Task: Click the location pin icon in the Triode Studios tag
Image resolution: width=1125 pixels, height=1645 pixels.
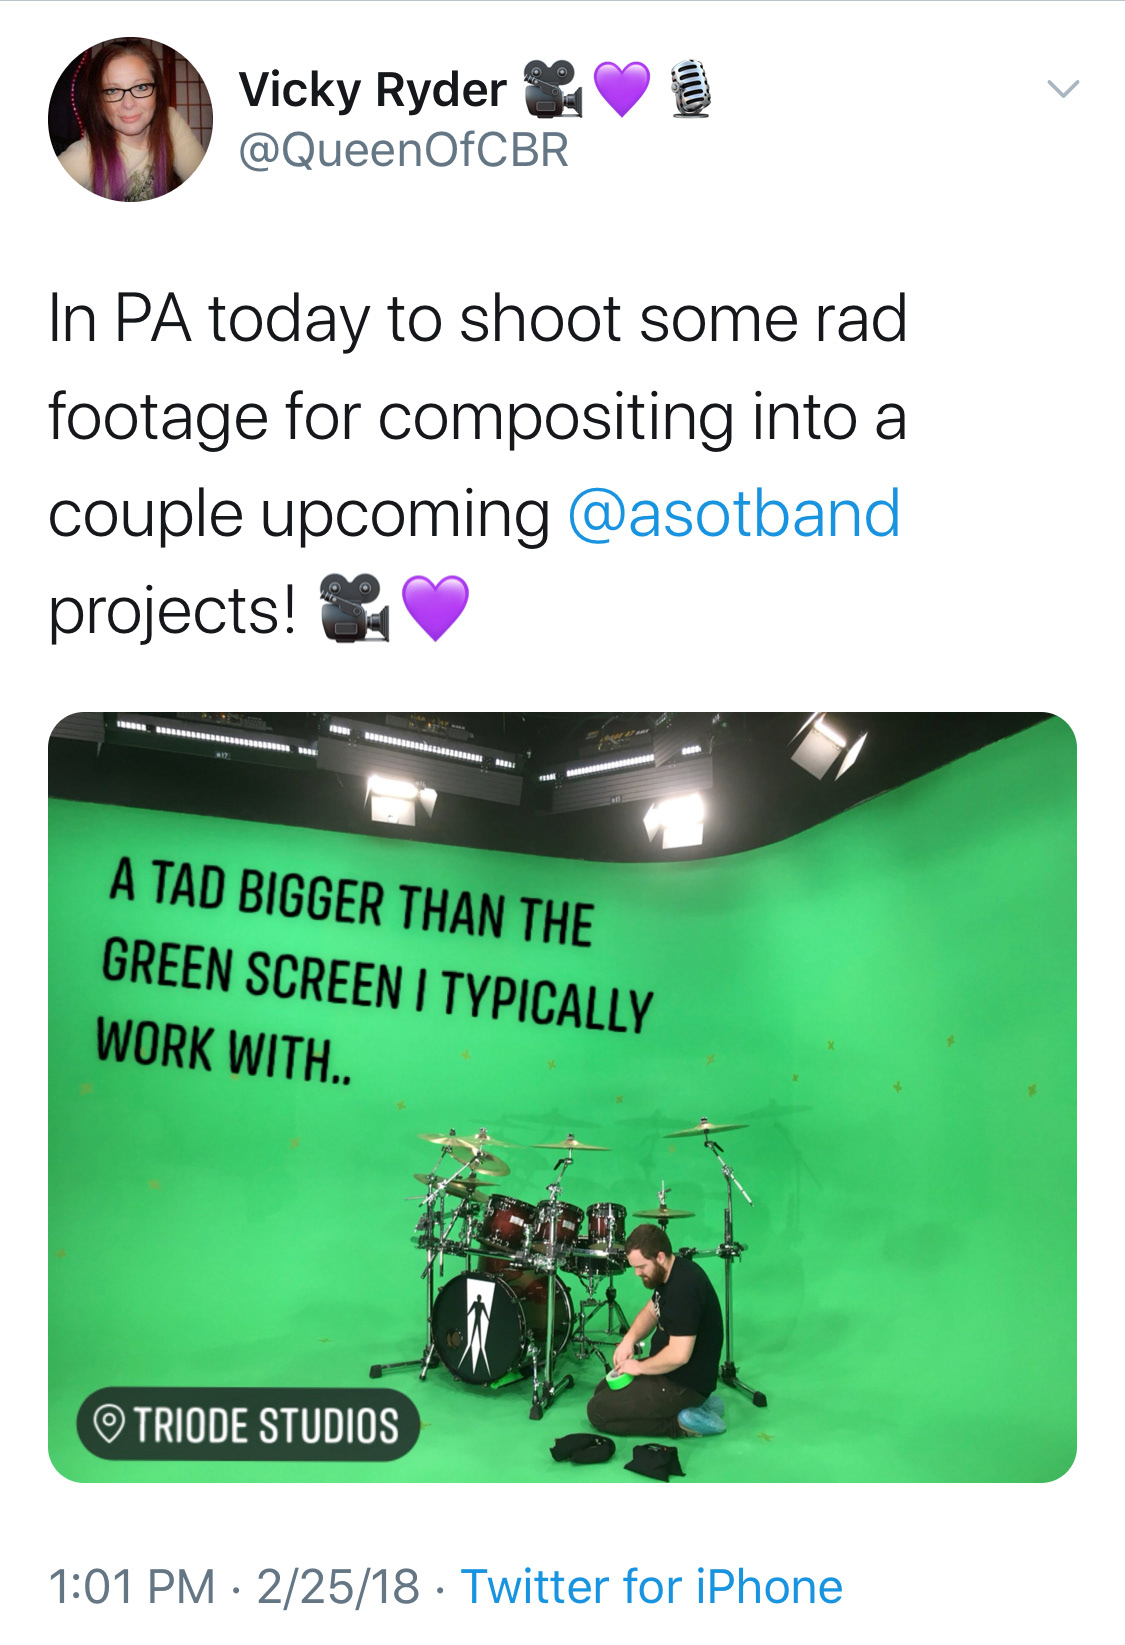Action: click(109, 1424)
